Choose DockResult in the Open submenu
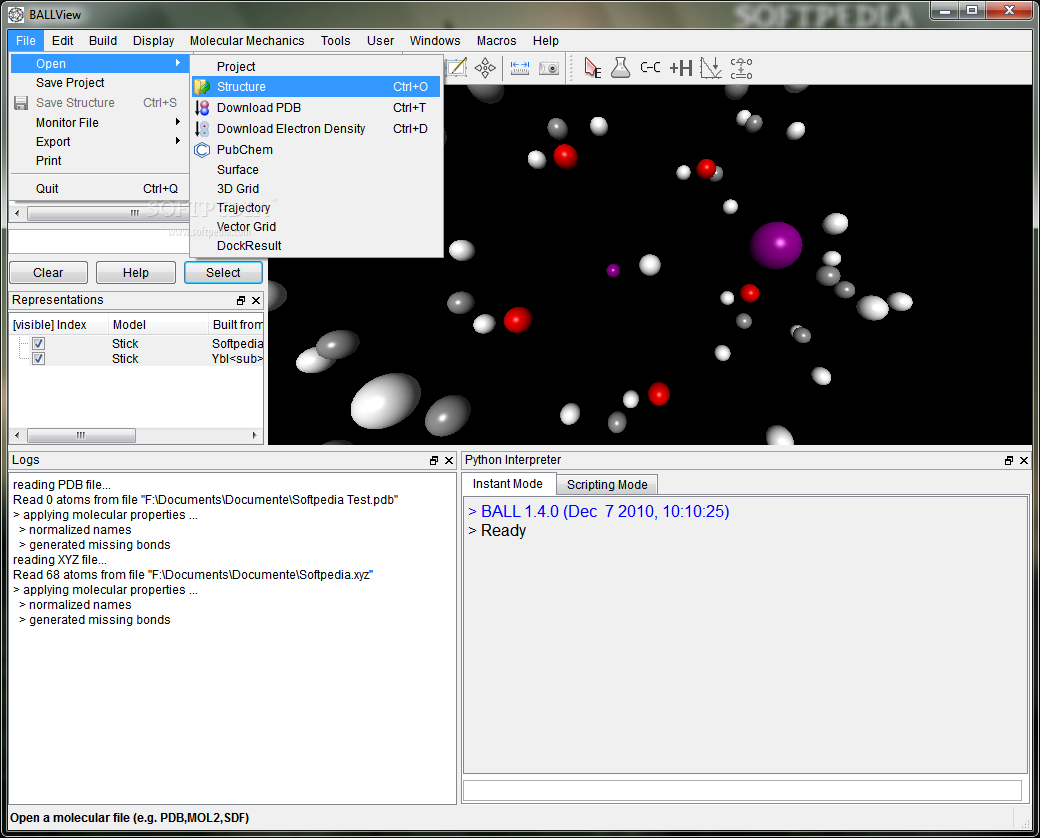 click(x=316, y=245)
